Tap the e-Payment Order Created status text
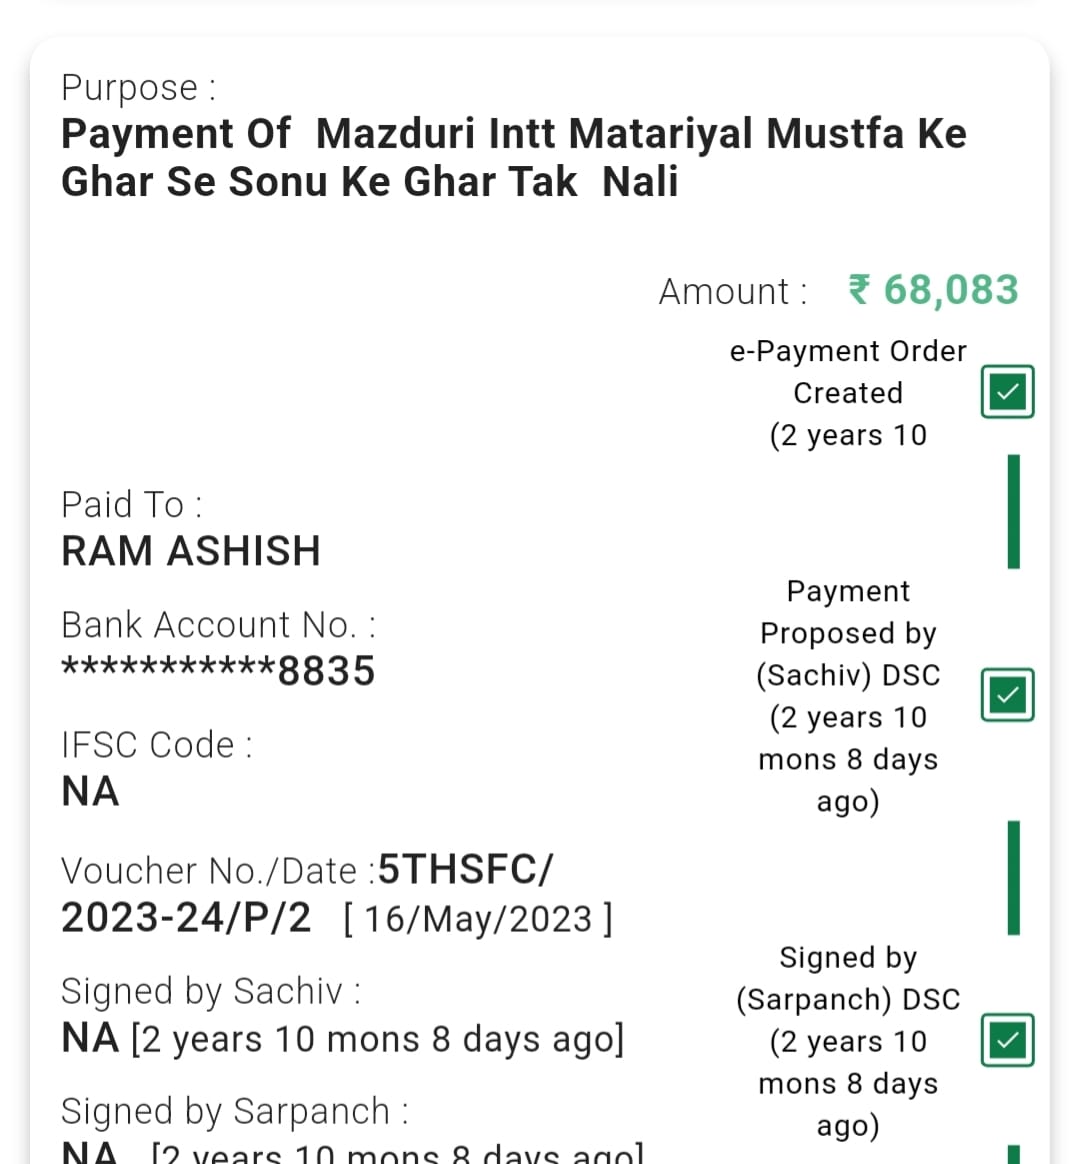 (x=848, y=393)
